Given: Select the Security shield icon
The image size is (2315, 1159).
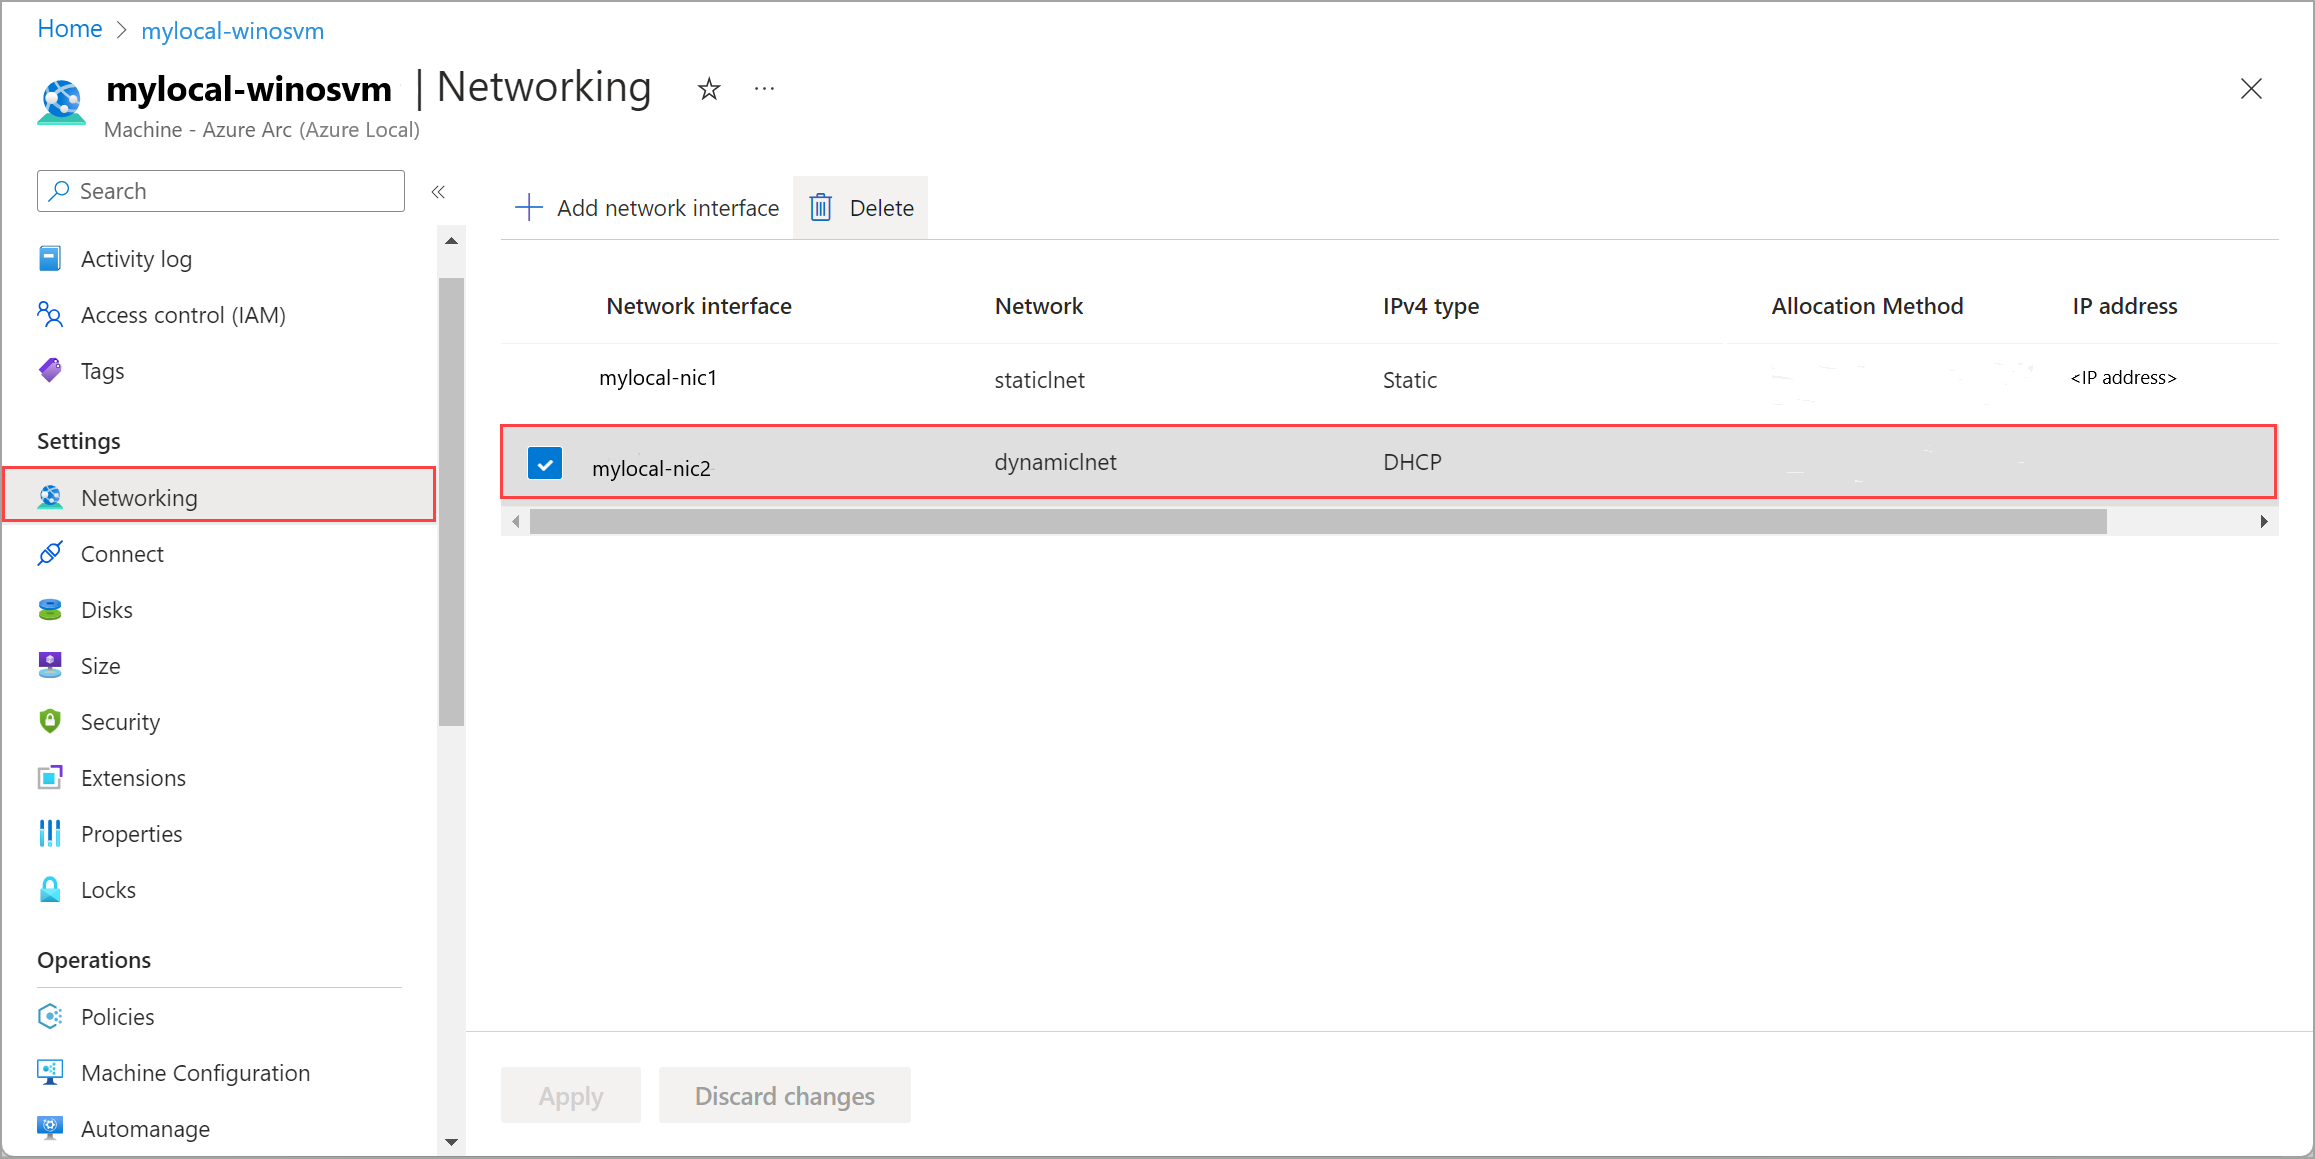Looking at the screenshot, I should pos(50,722).
